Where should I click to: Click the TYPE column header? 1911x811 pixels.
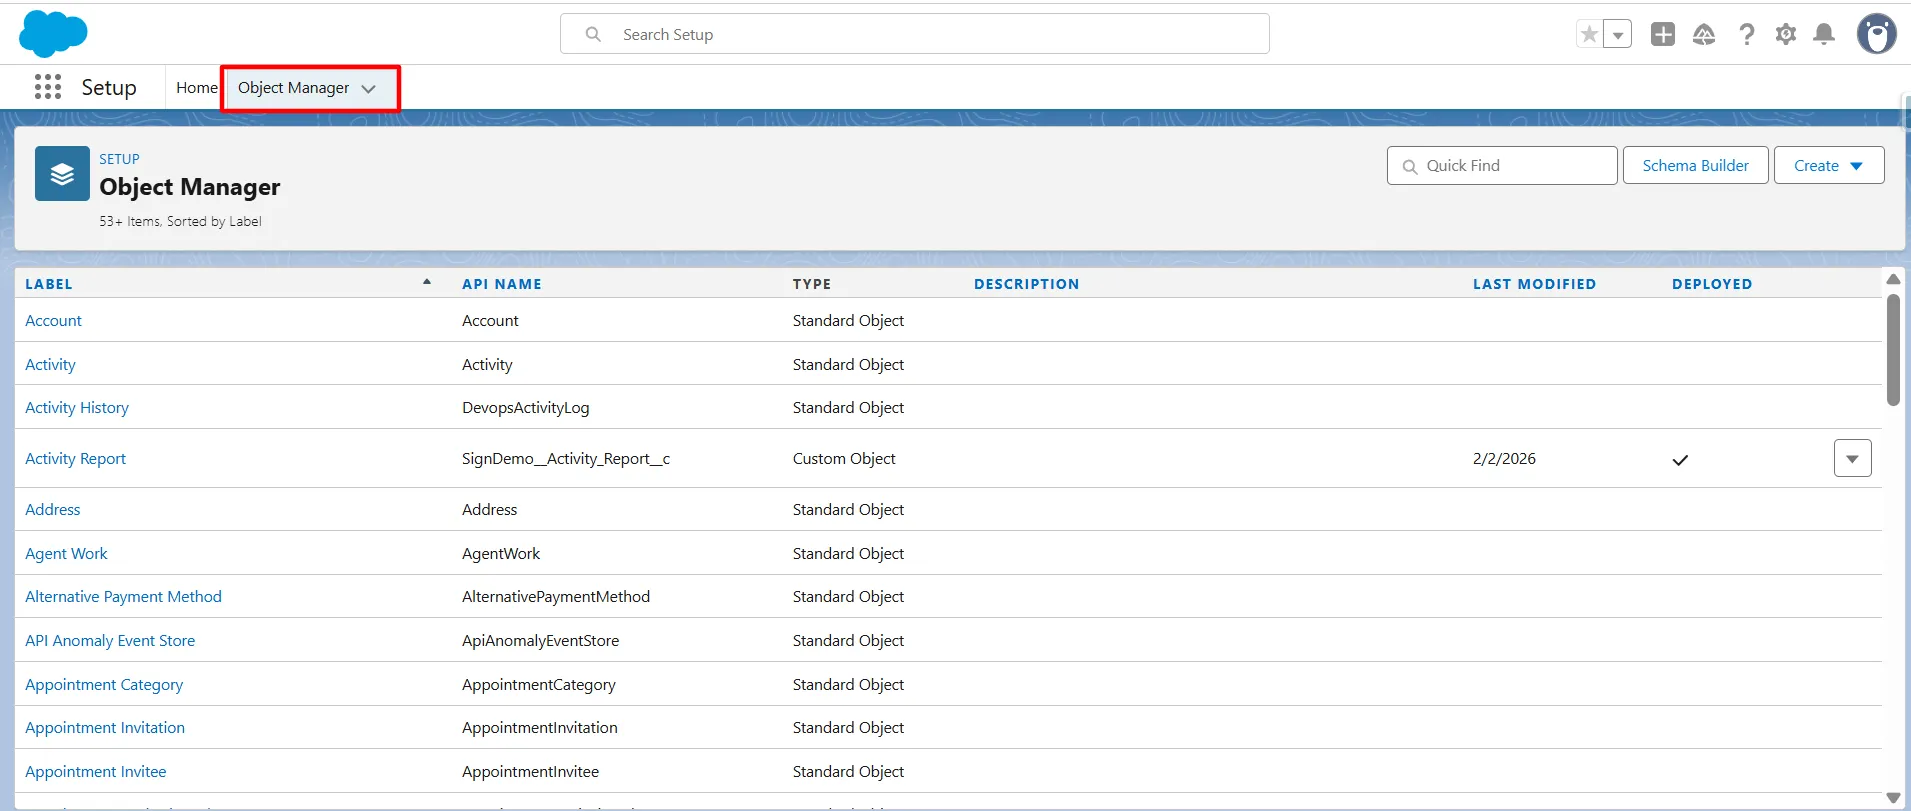click(812, 284)
